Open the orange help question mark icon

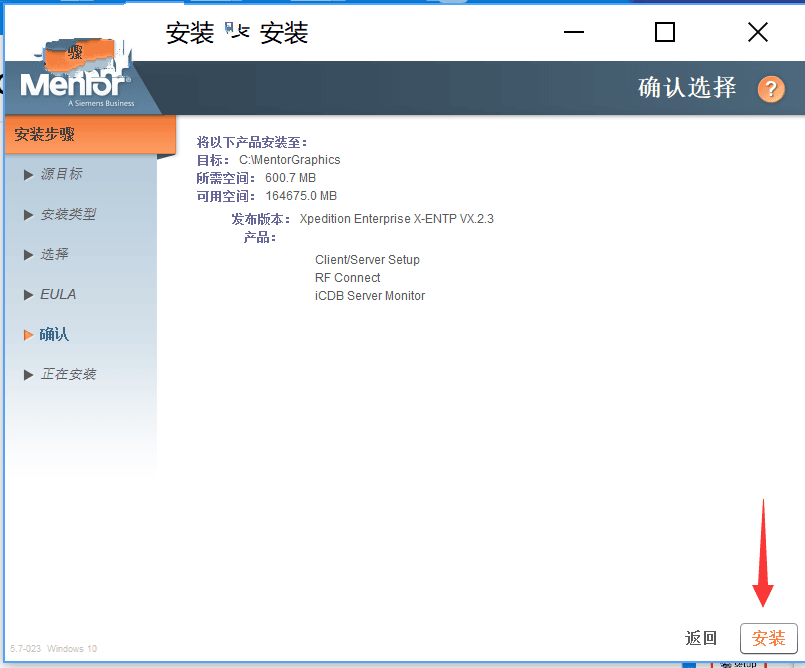[771, 89]
